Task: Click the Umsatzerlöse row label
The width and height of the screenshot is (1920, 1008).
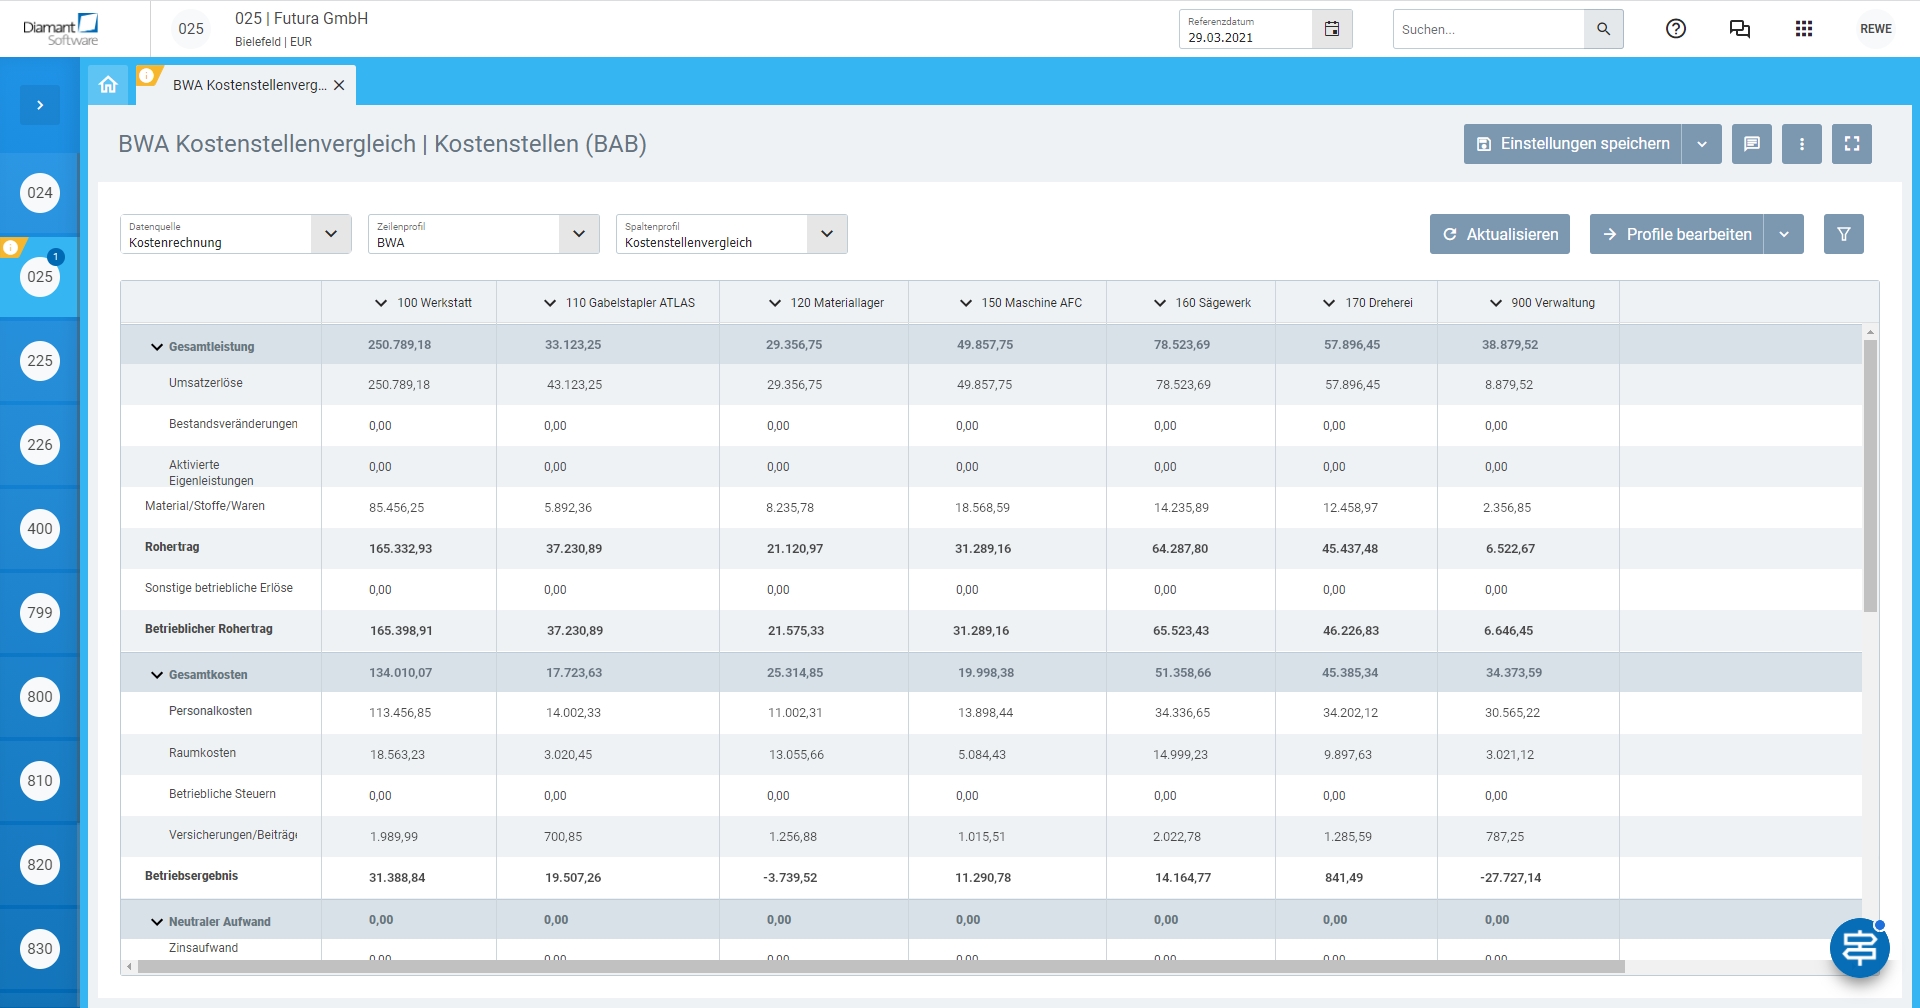Action: [206, 383]
